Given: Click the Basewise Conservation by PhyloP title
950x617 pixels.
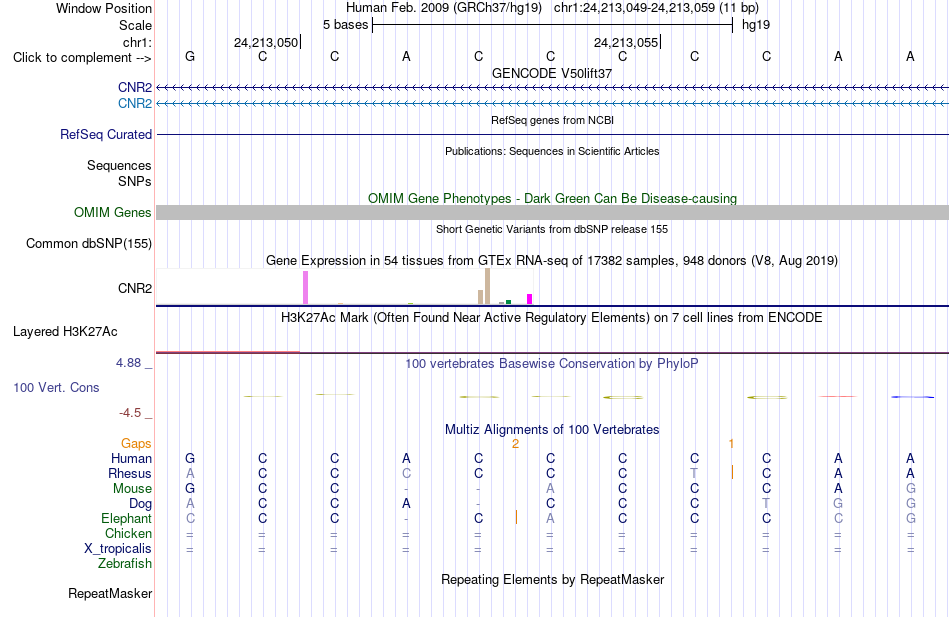Looking at the screenshot, I should [552, 364].
